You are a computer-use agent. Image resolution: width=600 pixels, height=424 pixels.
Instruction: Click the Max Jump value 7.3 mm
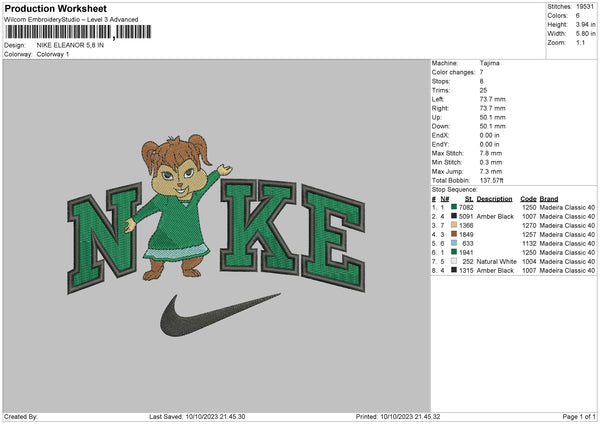491,171
